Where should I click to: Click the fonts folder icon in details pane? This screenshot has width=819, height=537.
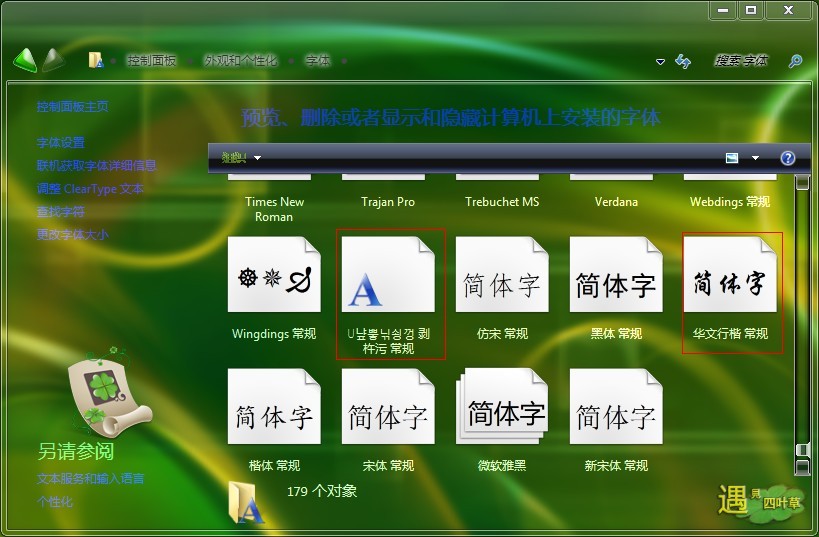coord(245,503)
